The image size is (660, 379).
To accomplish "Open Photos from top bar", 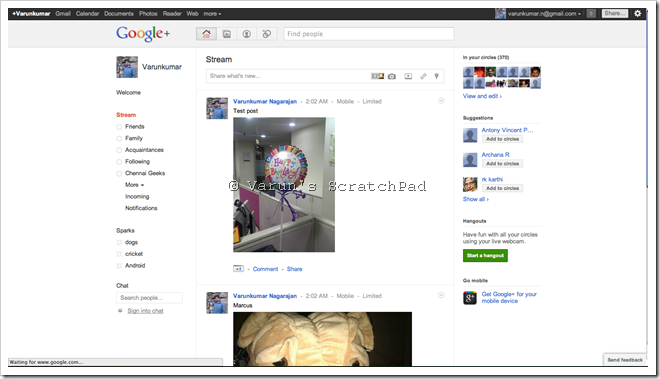I will 148,13.
